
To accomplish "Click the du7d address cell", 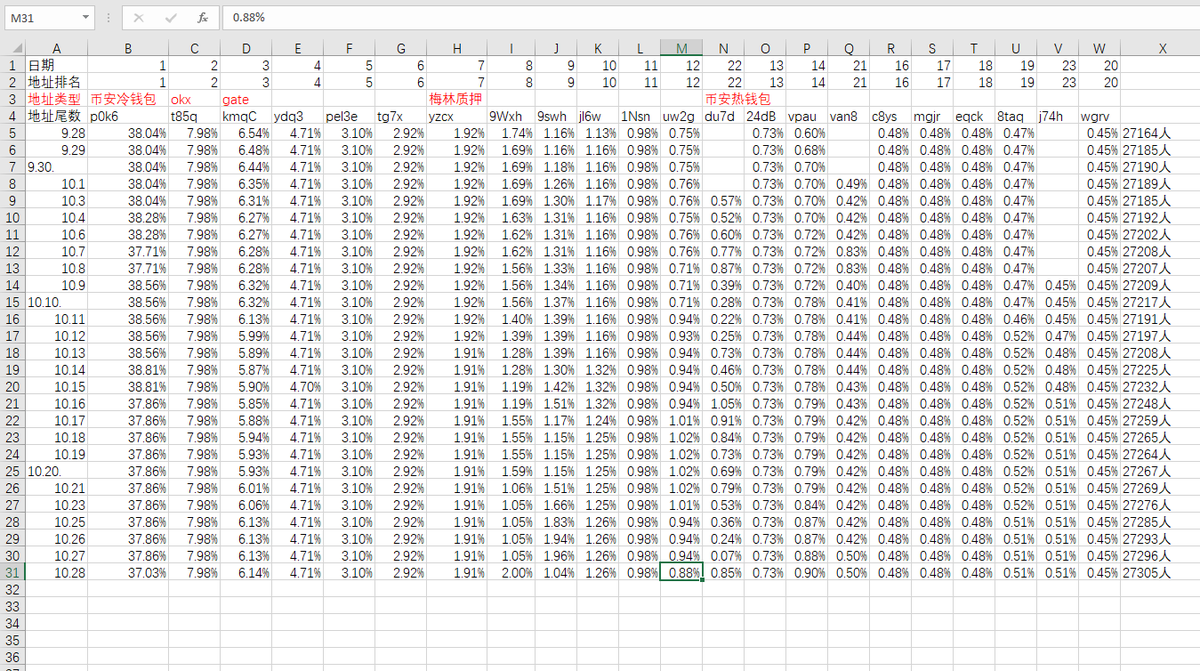I will (x=723, y=116).
